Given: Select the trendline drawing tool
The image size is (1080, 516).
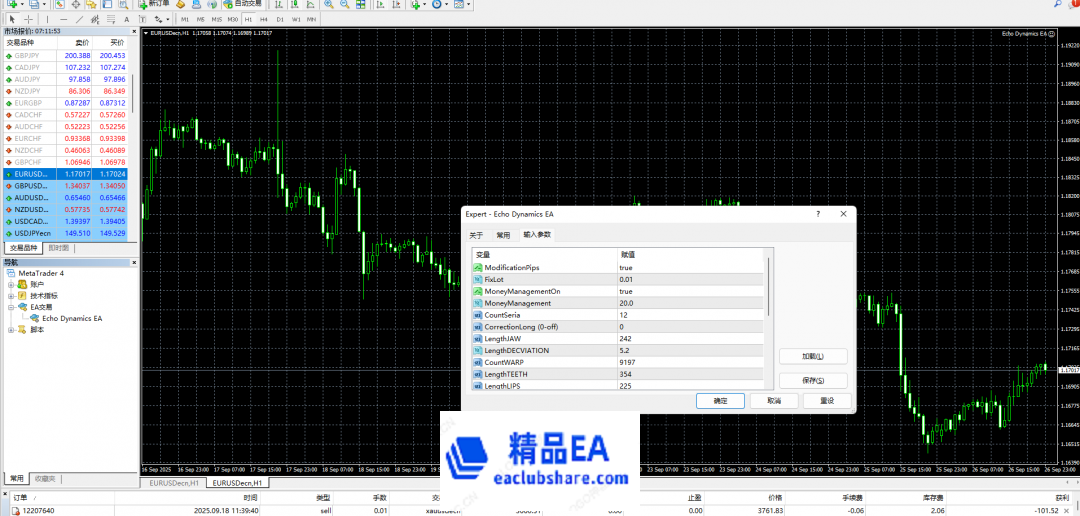Looking at the screenshot, I should coord(79,19).
